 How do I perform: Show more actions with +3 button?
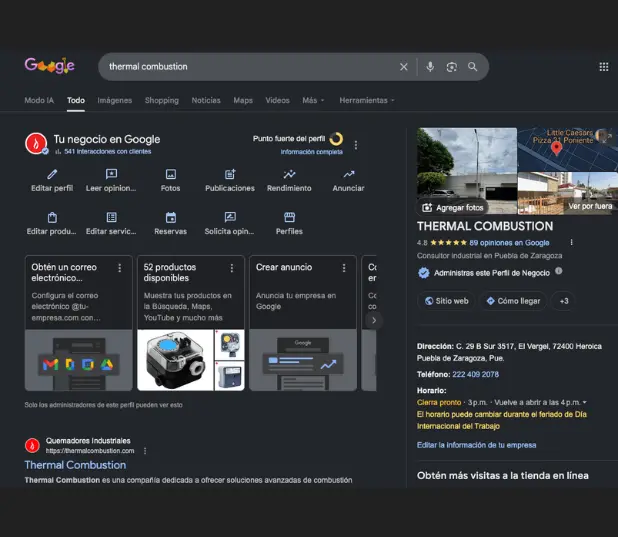tap(564, 301)
